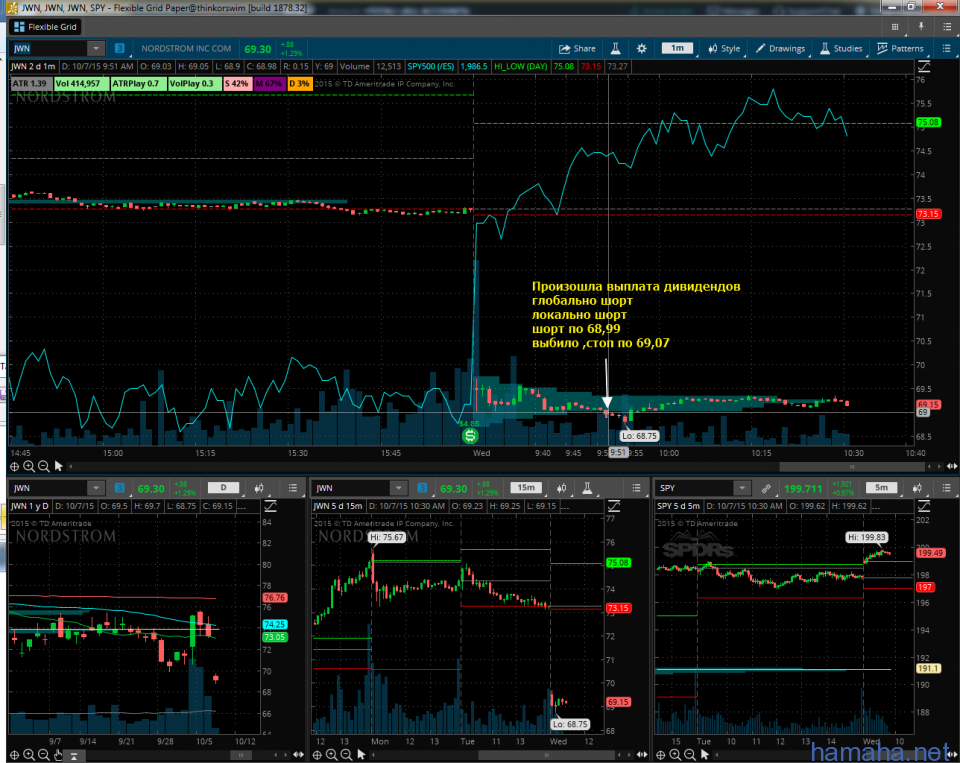Toggle the ATRPlay 0.7 label
The height and width of the screenshot is (763, 960).
pos(138,83)
